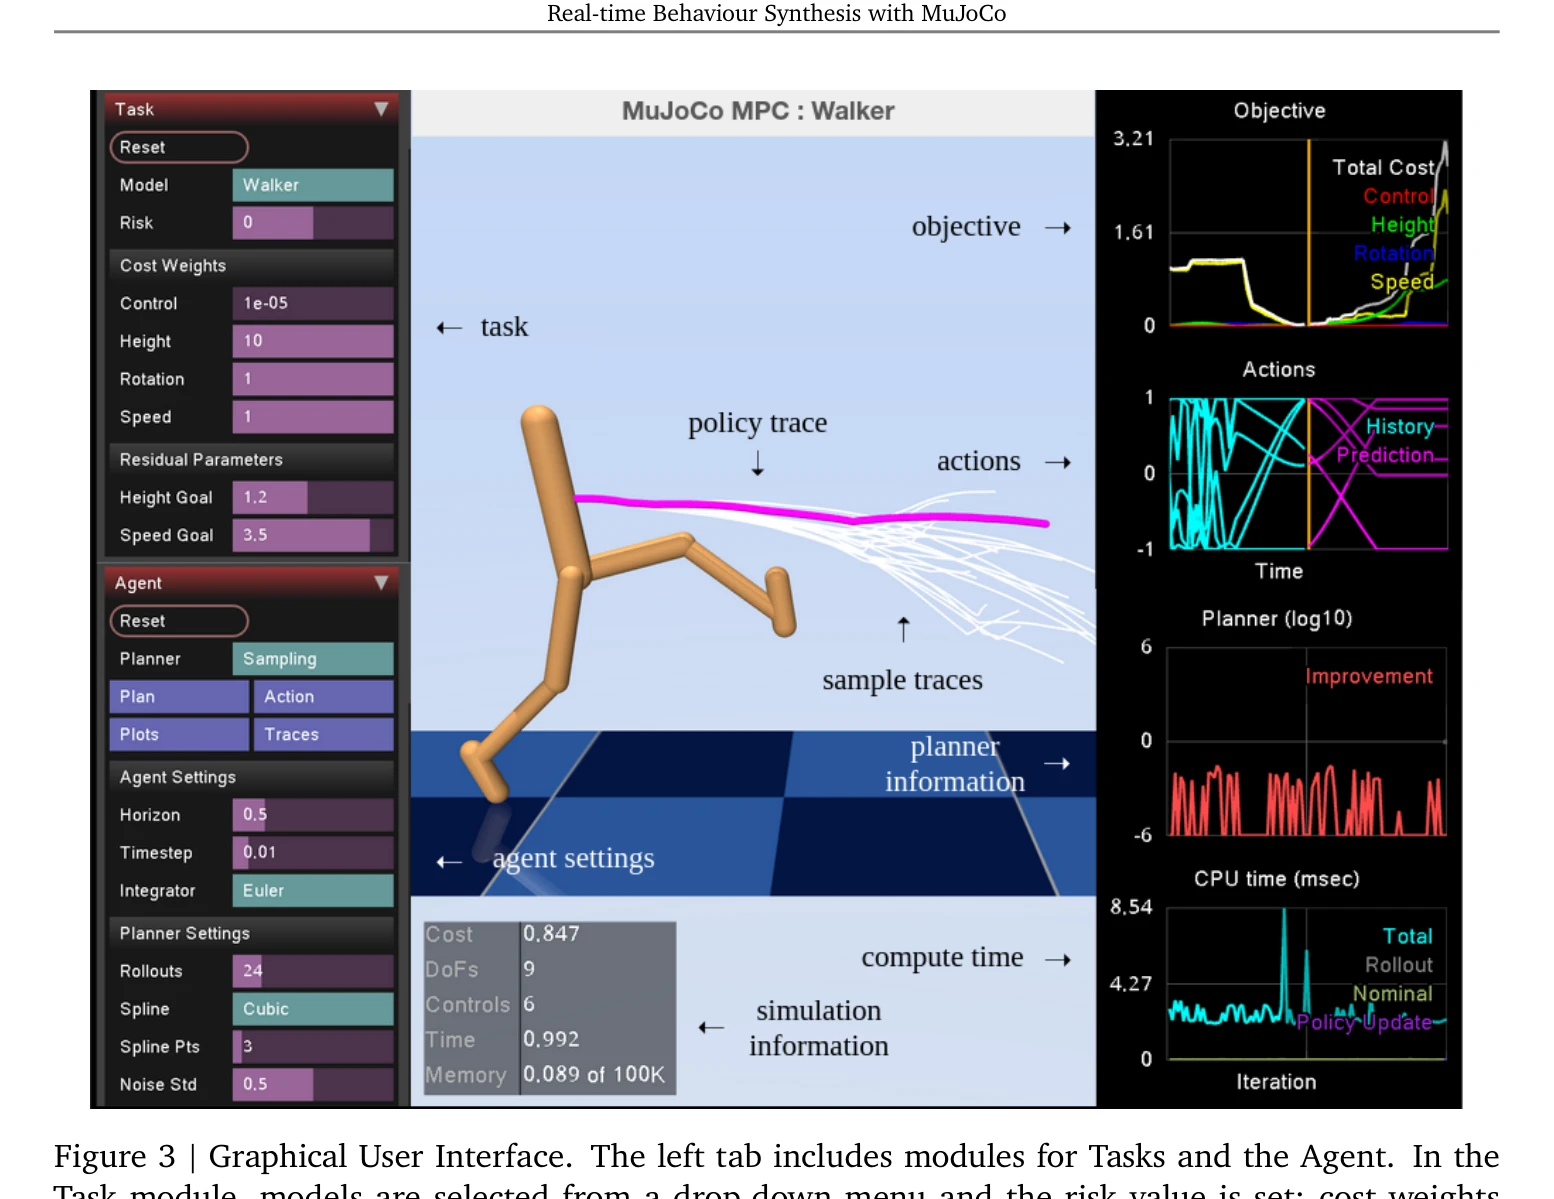Image resolution: width=1554 pixels, height=1199 pixels.
Task: Click the Prediction legend label
Action: tap(1385, 455)
